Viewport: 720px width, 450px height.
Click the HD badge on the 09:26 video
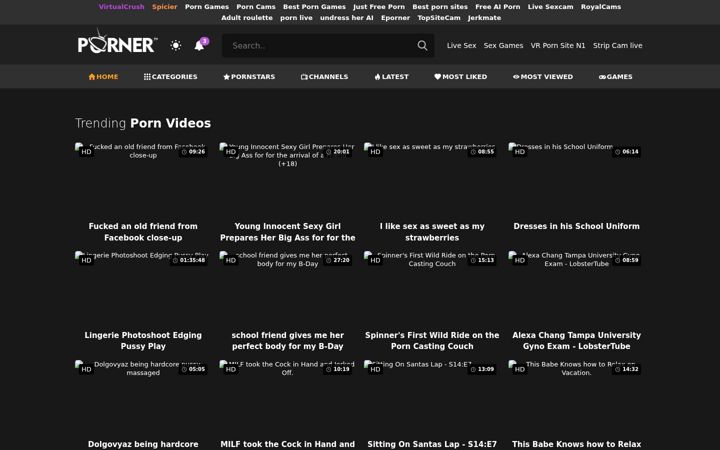[86, 152]
